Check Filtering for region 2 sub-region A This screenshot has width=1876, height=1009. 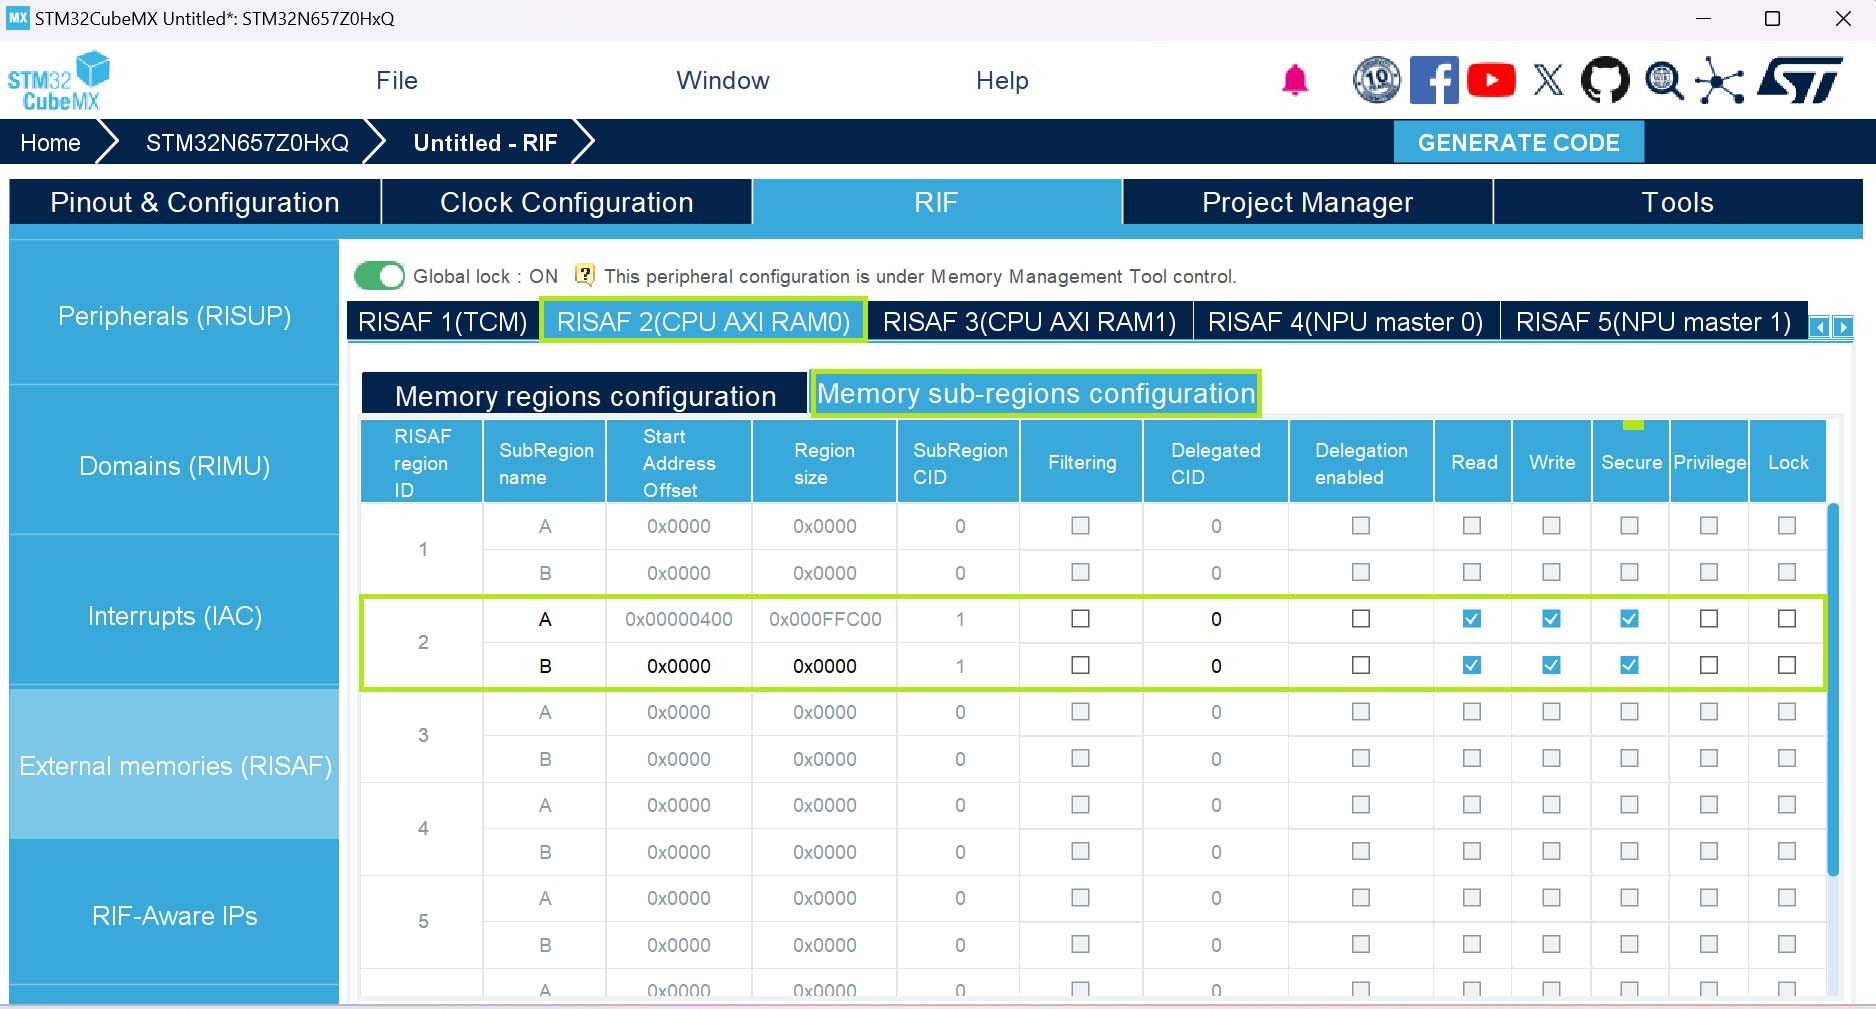pyautogui.click(x=1080, y=619)
